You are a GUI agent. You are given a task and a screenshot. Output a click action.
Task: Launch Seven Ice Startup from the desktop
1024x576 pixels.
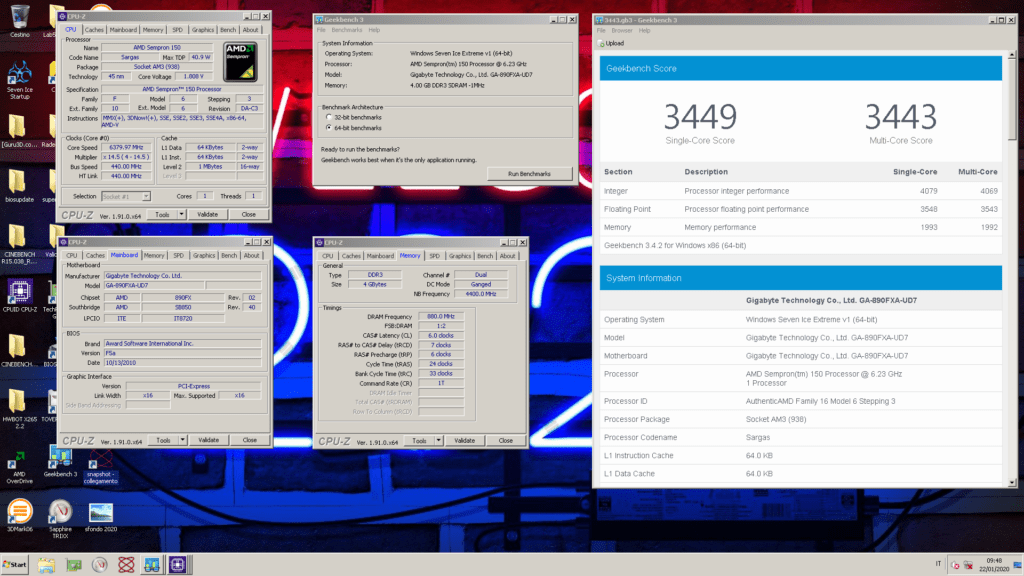tap(20, 80)
